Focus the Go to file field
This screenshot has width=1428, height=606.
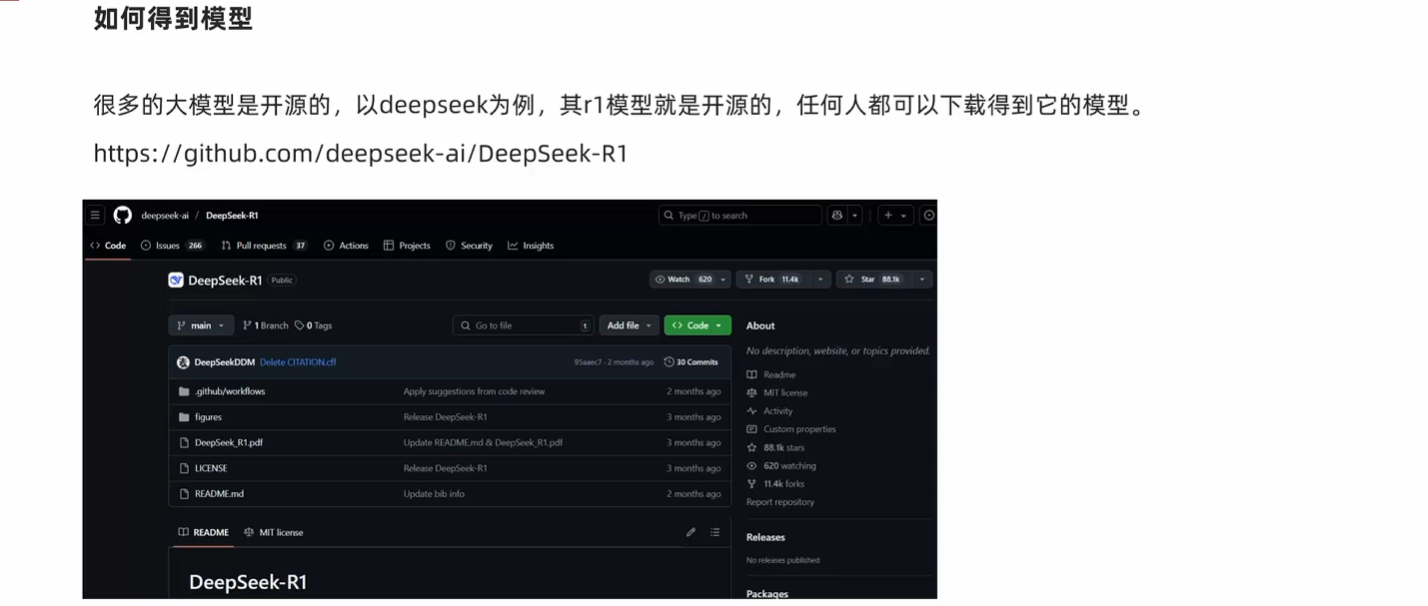click(523, 325)
